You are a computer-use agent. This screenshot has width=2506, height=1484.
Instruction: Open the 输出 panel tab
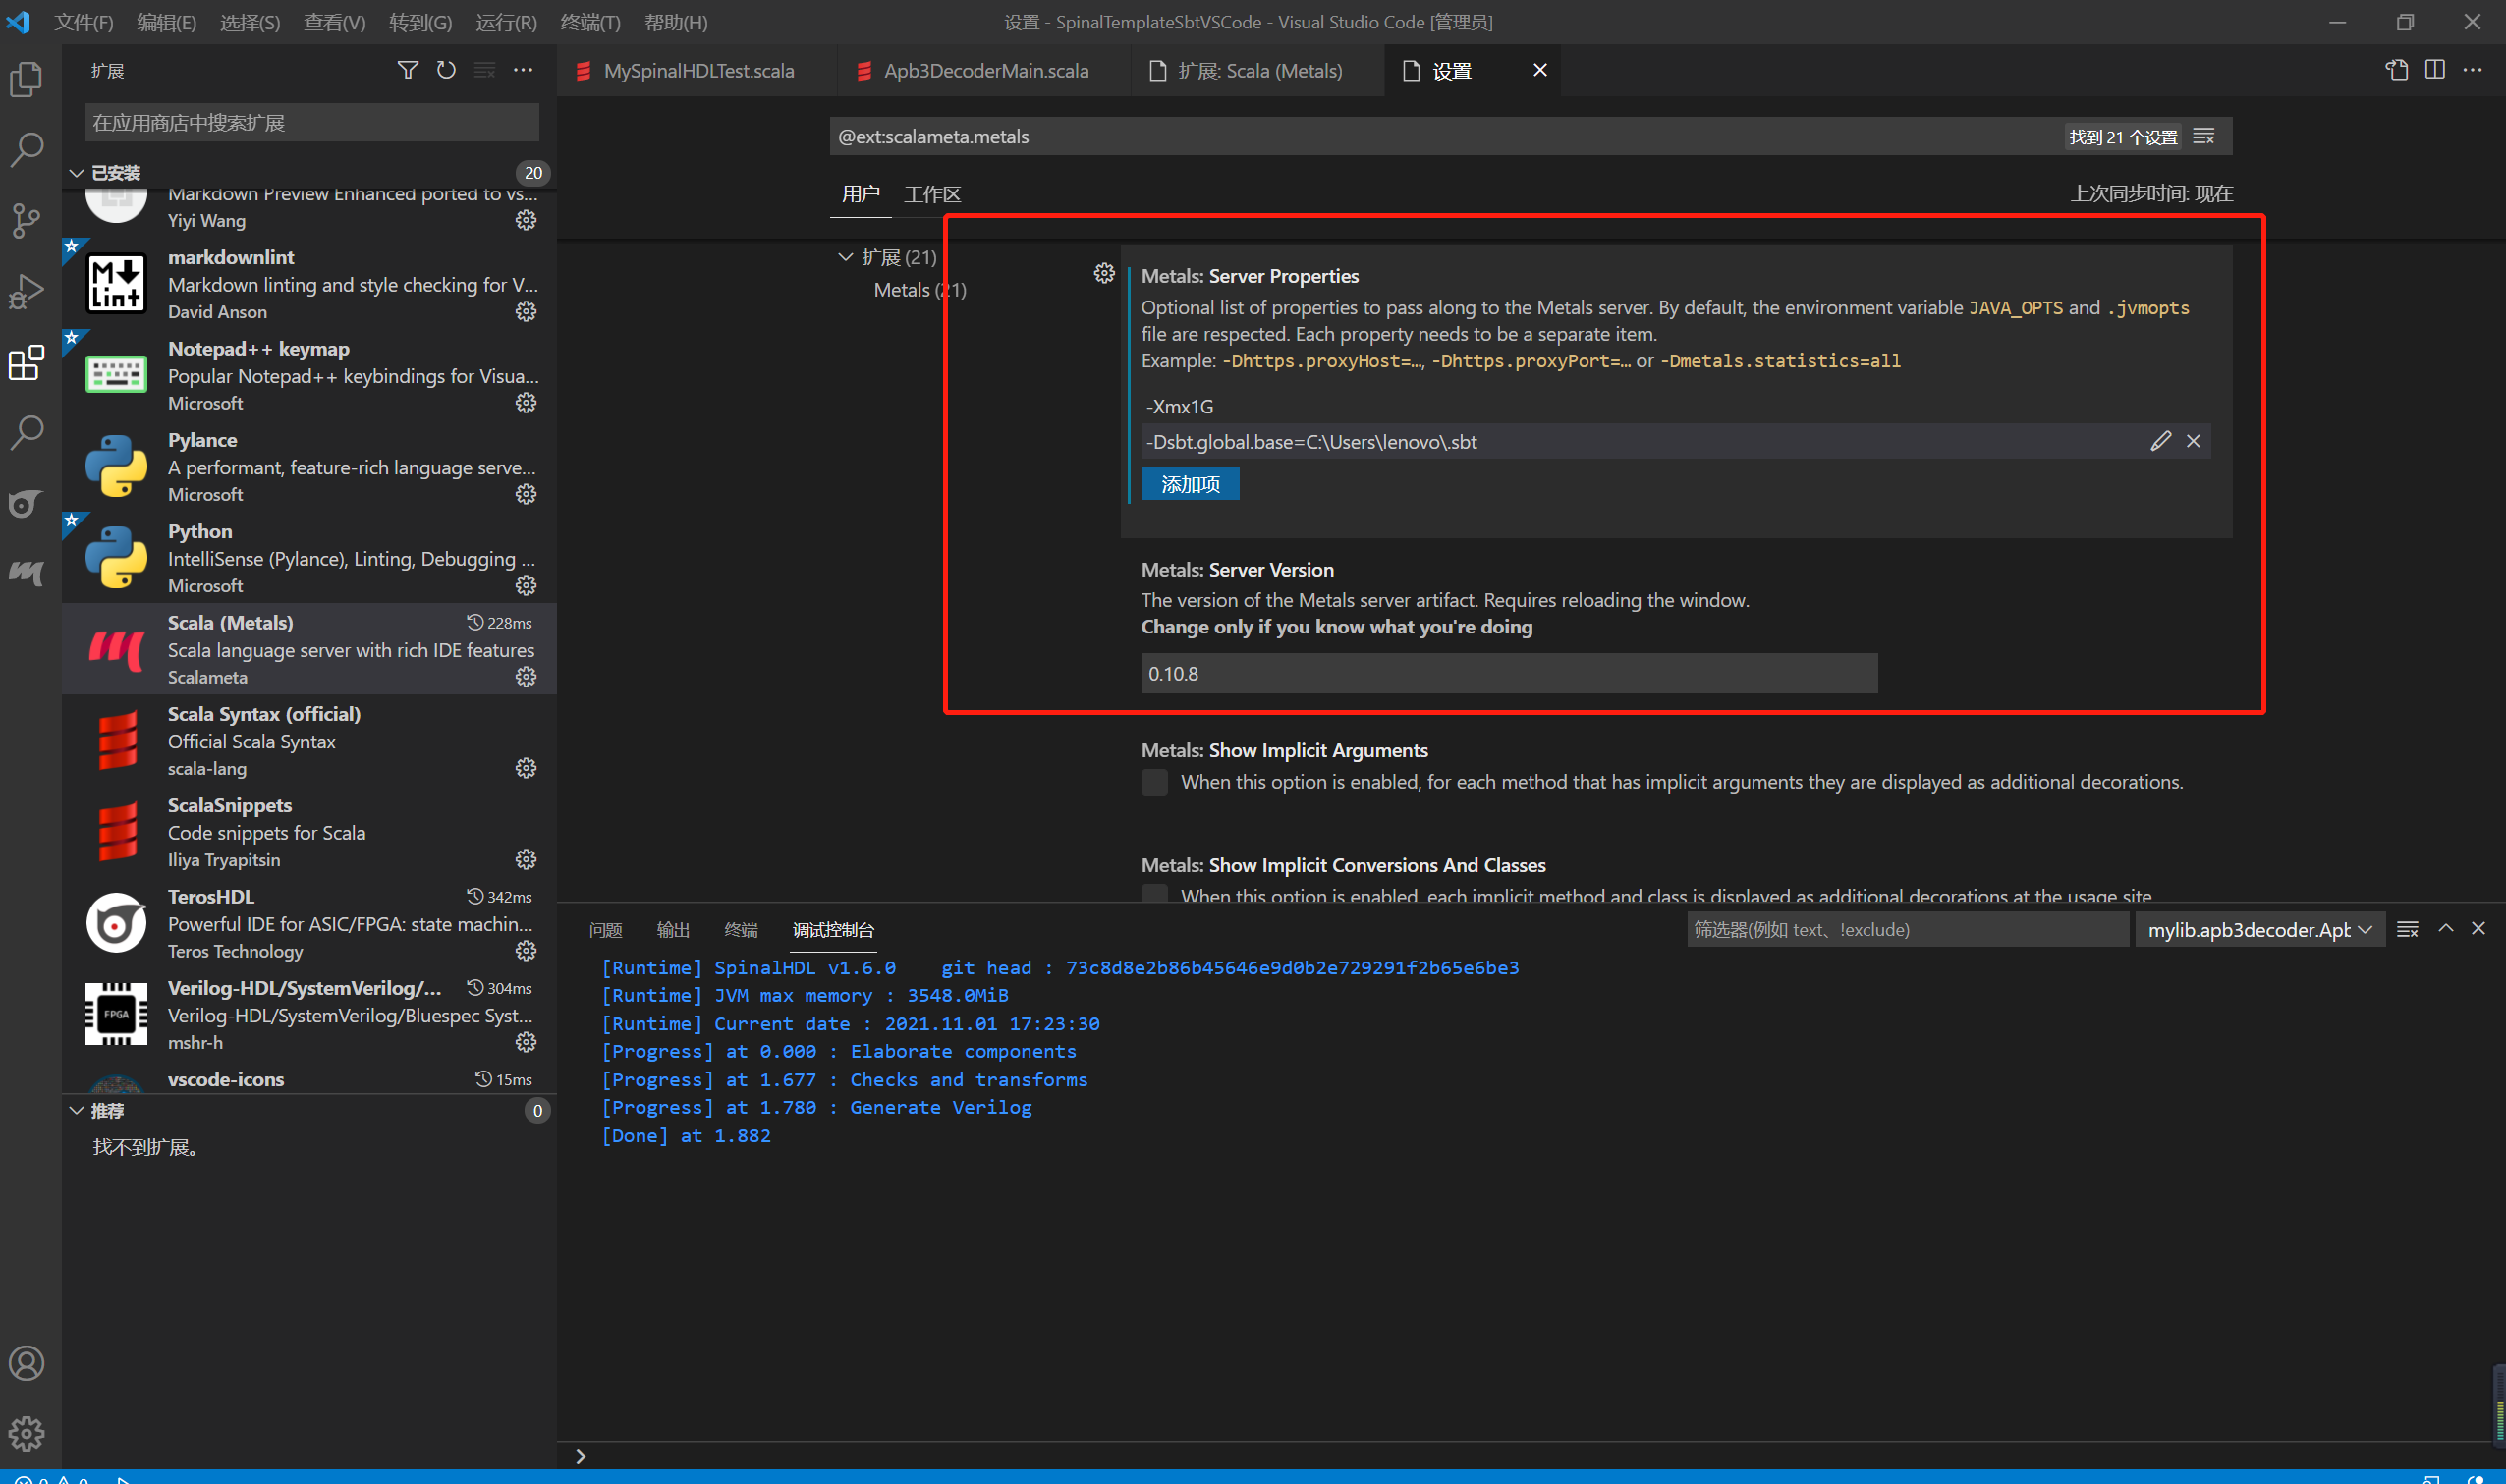pyautogui.click(x=673, y=930)
